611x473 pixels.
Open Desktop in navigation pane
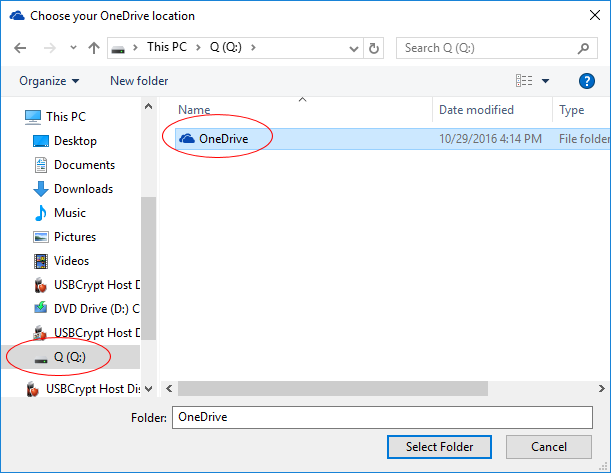[x=75, y=141]
